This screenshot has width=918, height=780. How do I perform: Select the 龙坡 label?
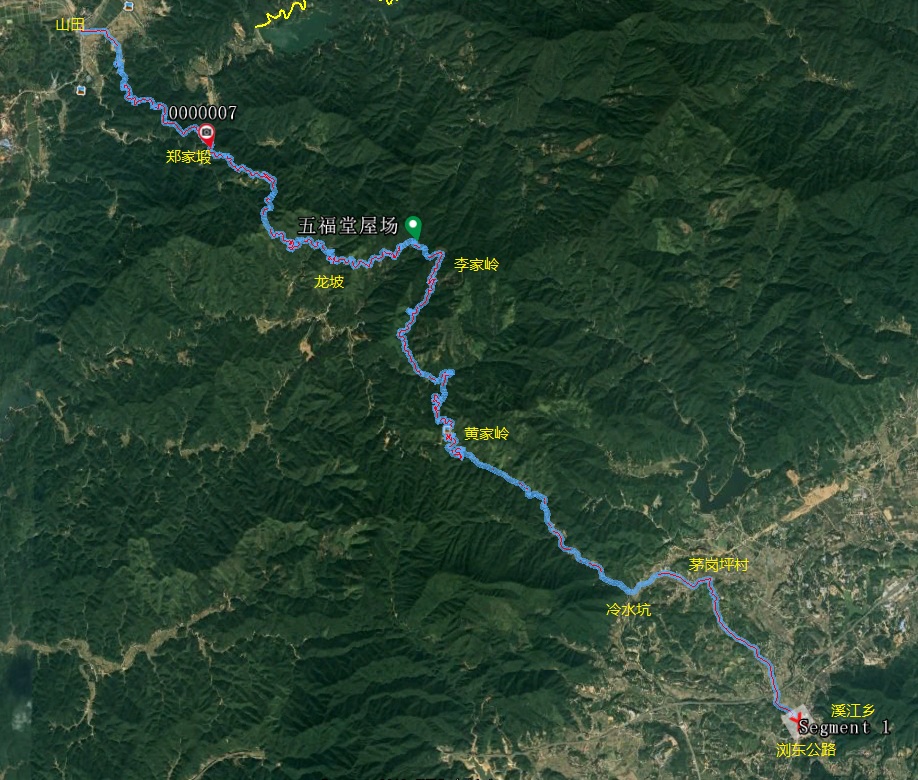tap(328, 282)
